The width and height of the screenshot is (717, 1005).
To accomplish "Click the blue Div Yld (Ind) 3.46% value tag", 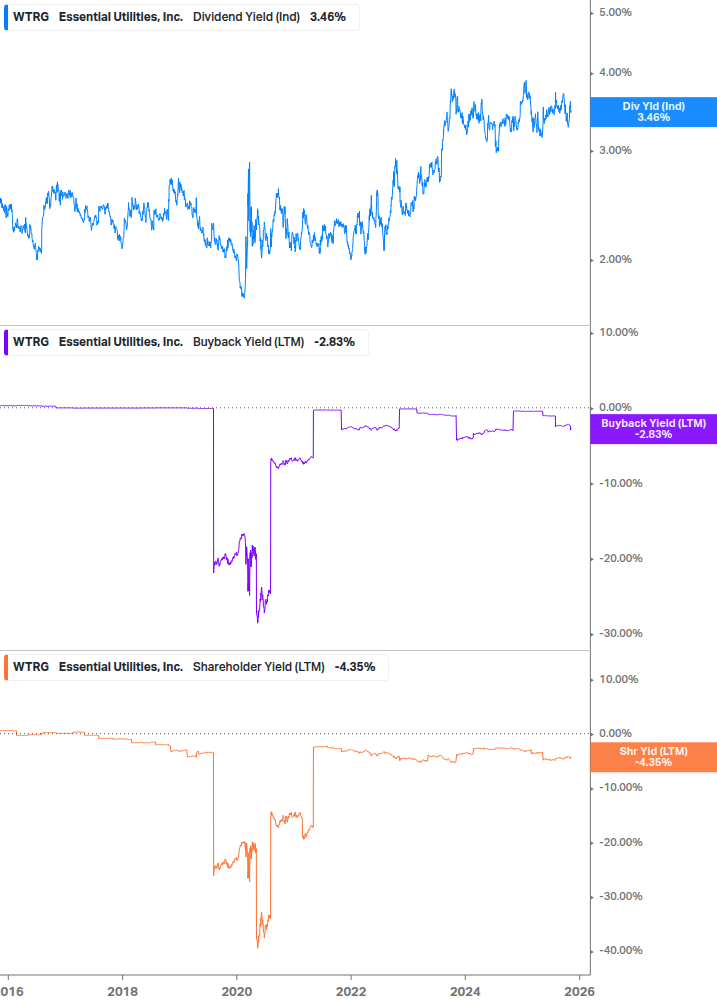I will 653,112.
